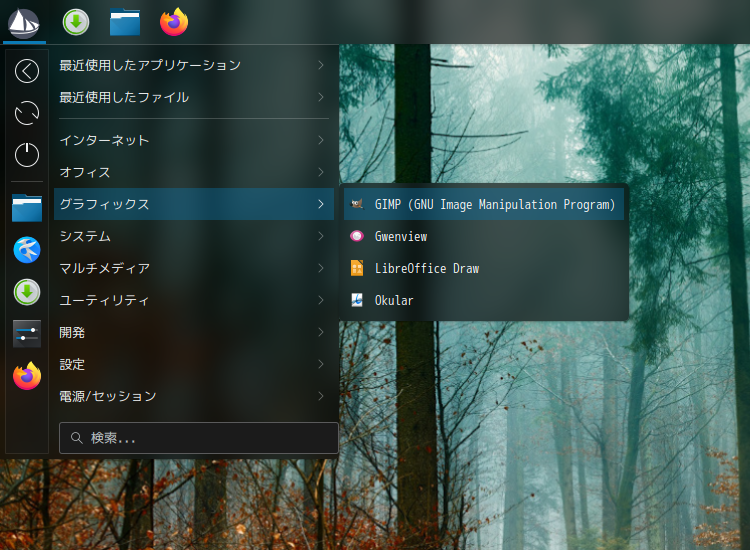Click the LibreOffice Draw orange icon

tap(357, 268)
